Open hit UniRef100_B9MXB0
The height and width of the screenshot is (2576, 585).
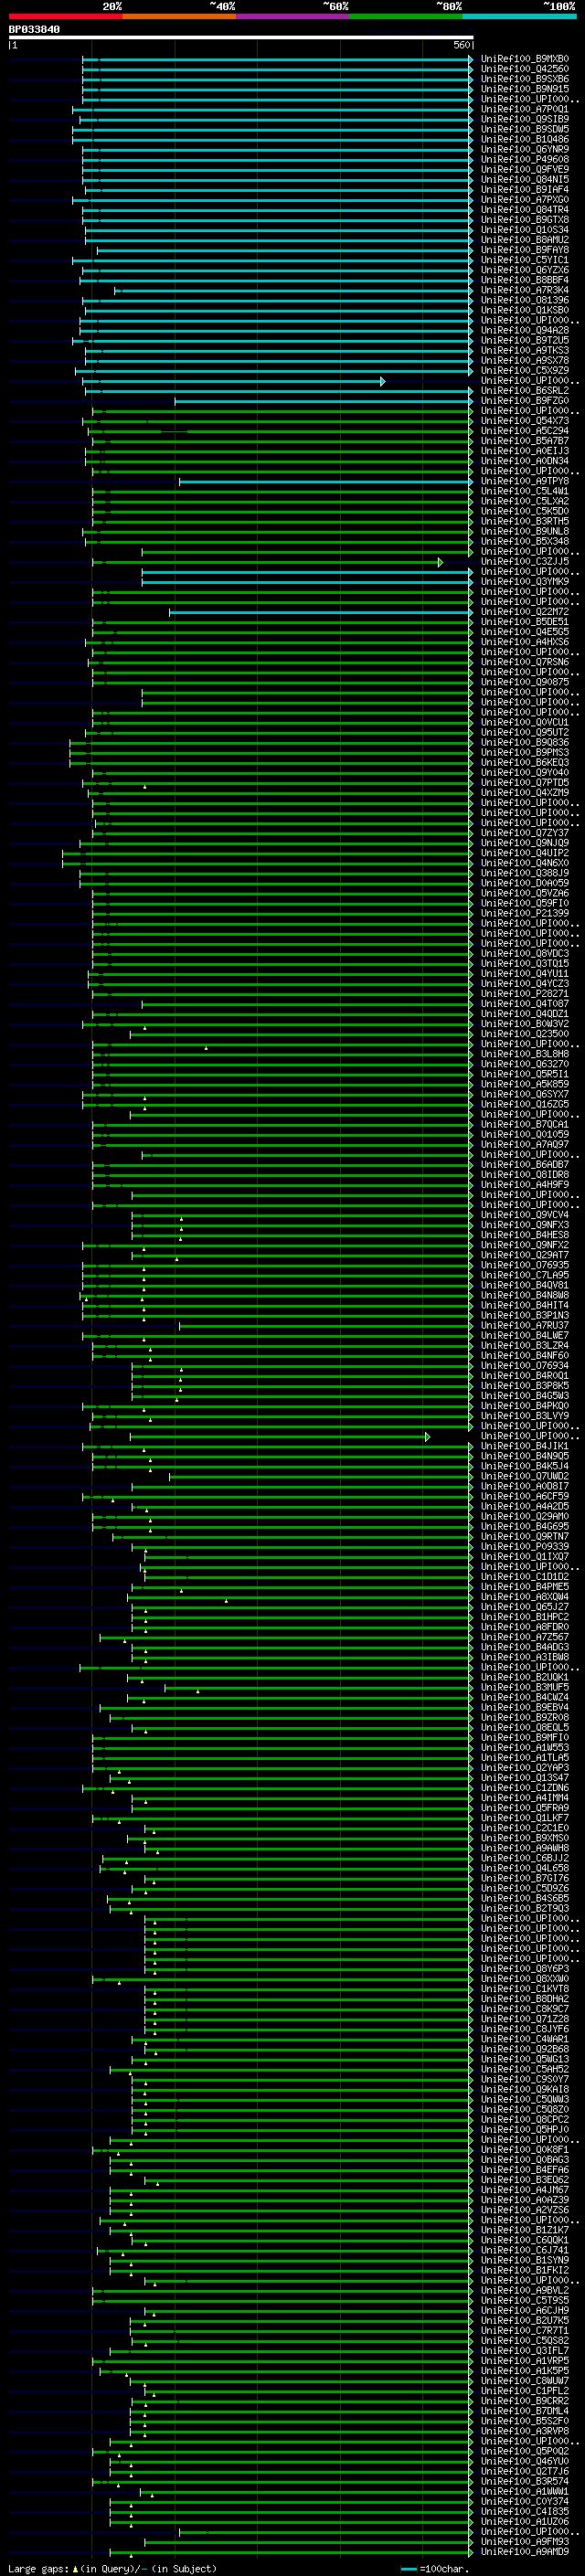click(525, 59)
